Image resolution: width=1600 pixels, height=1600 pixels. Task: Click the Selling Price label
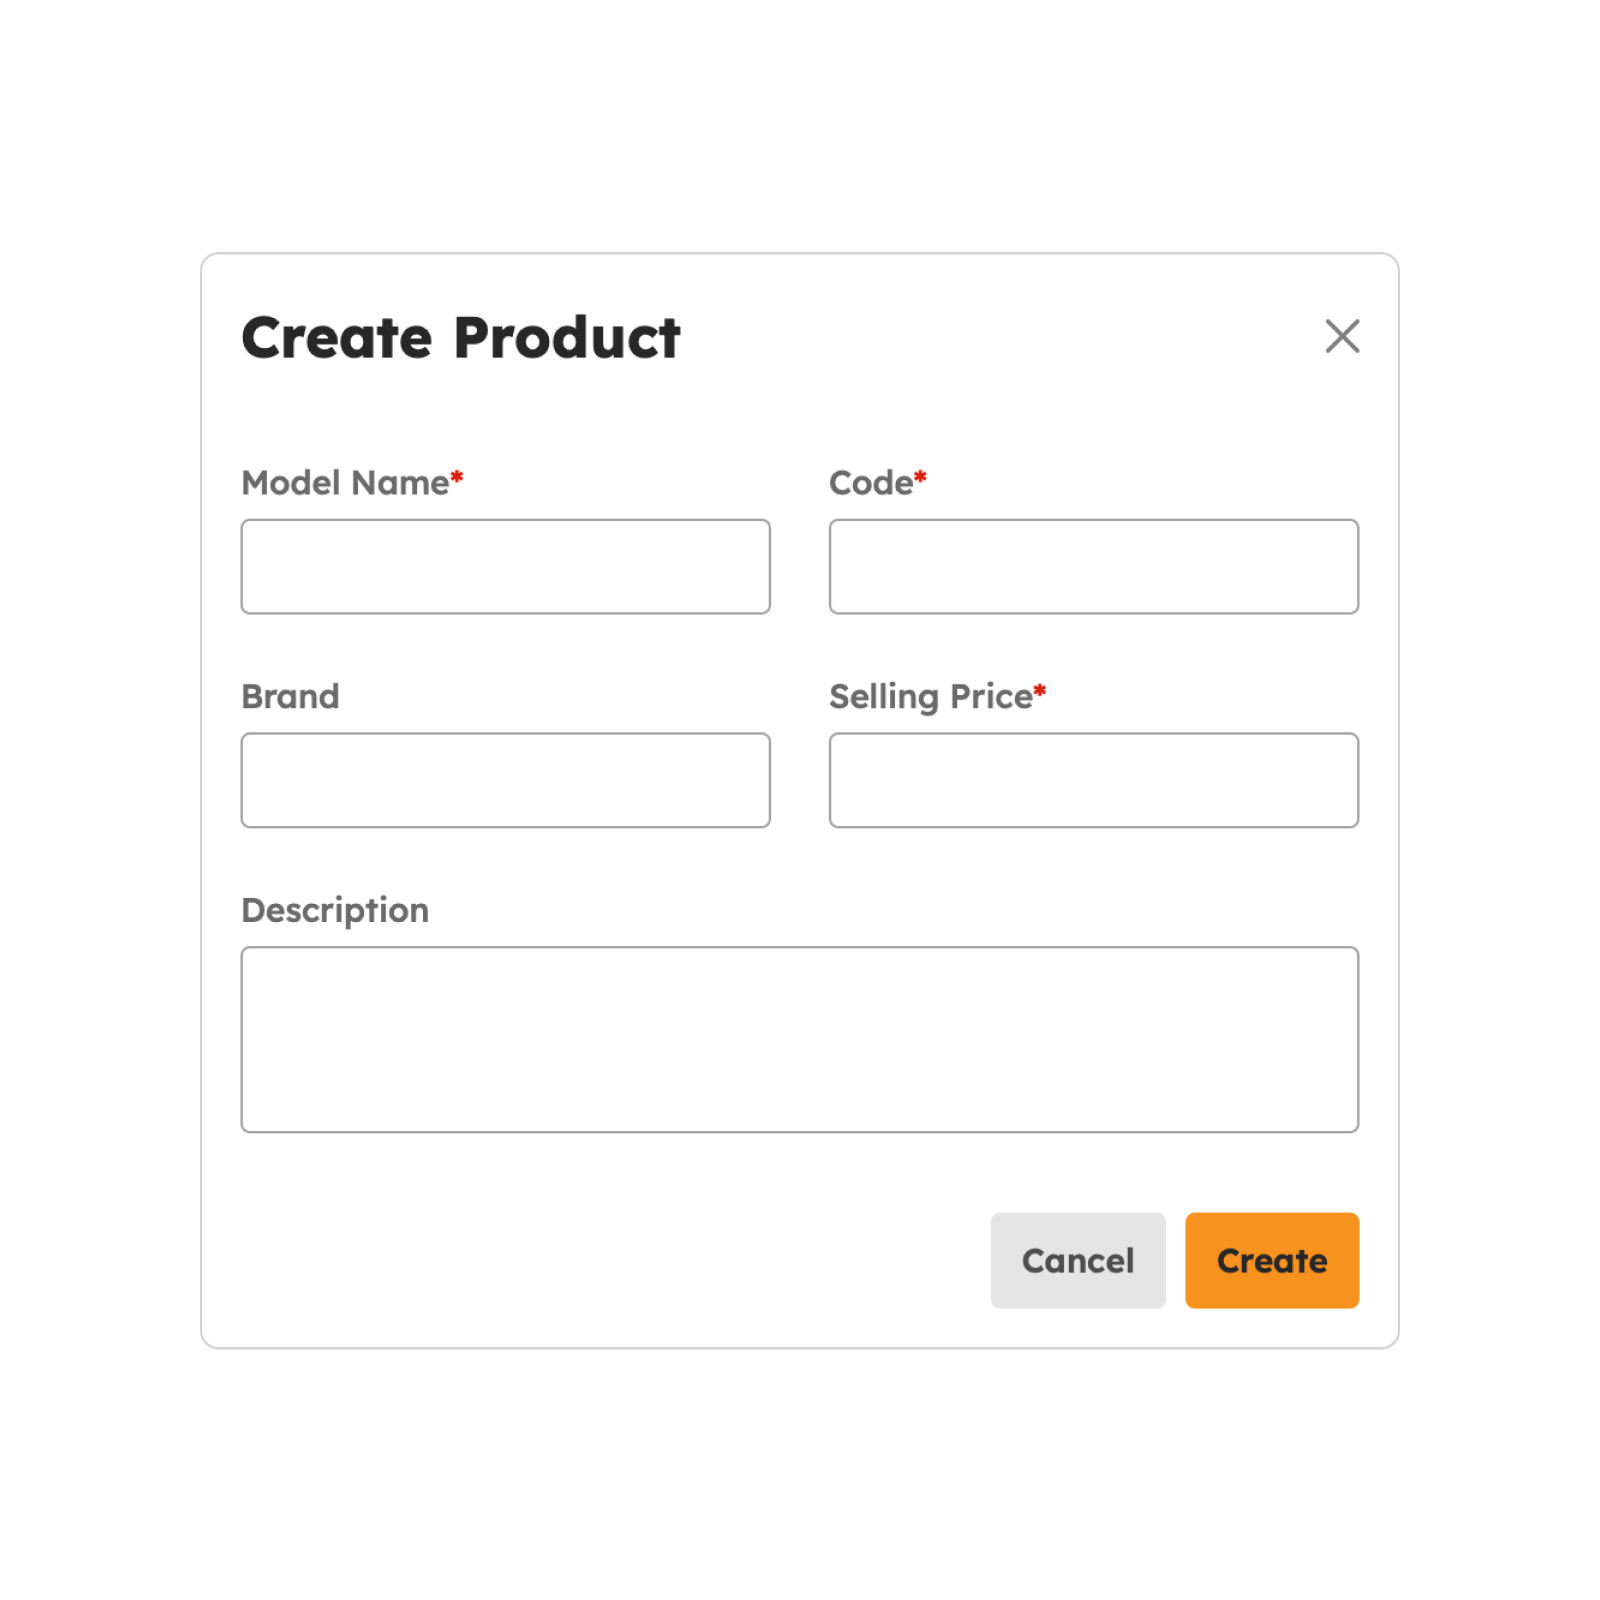pos(930,696)
